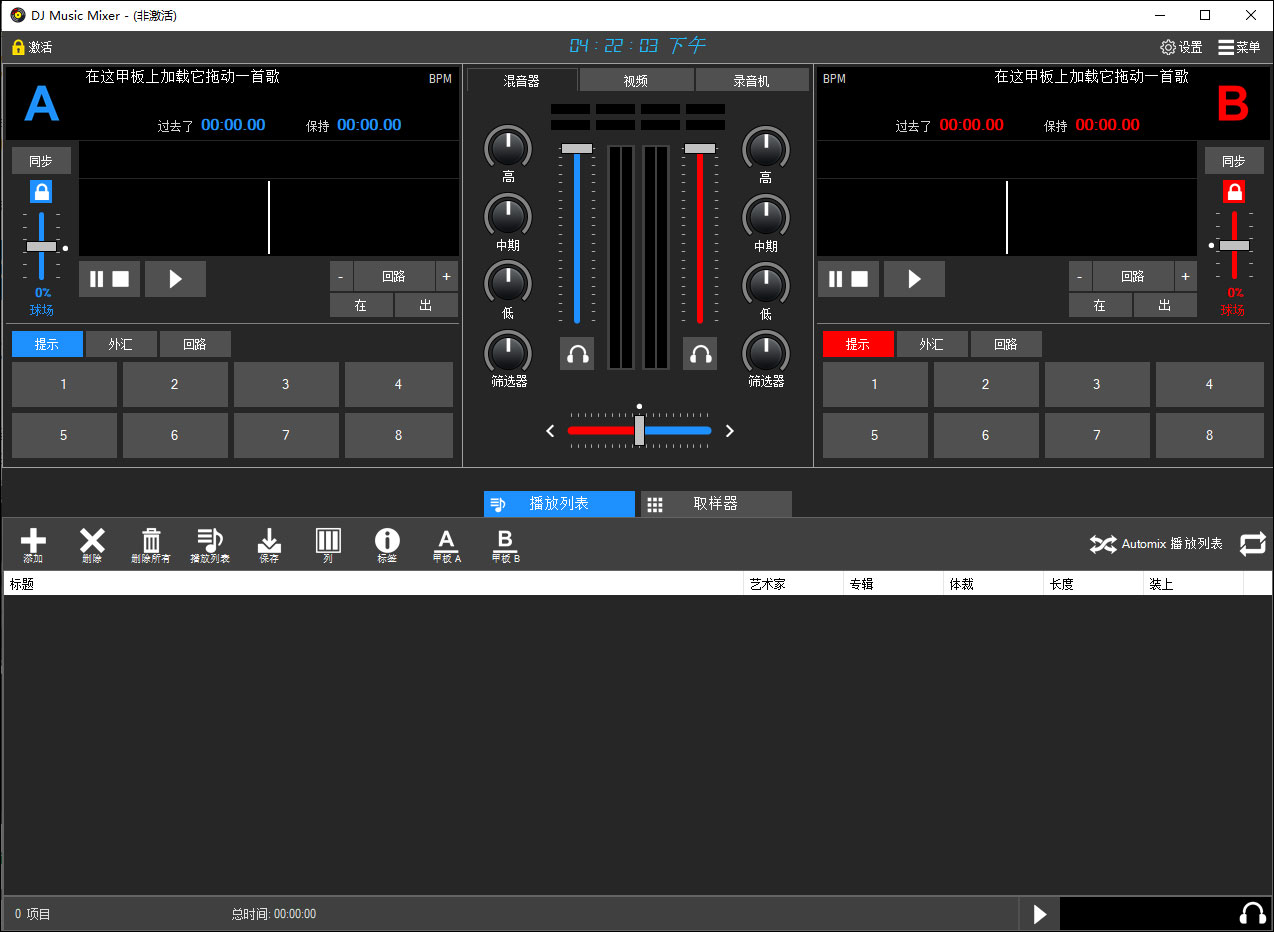The image size is (1274, 932).
Task: Click the blue volume fader of deck A
Action: tap(576, 149)
